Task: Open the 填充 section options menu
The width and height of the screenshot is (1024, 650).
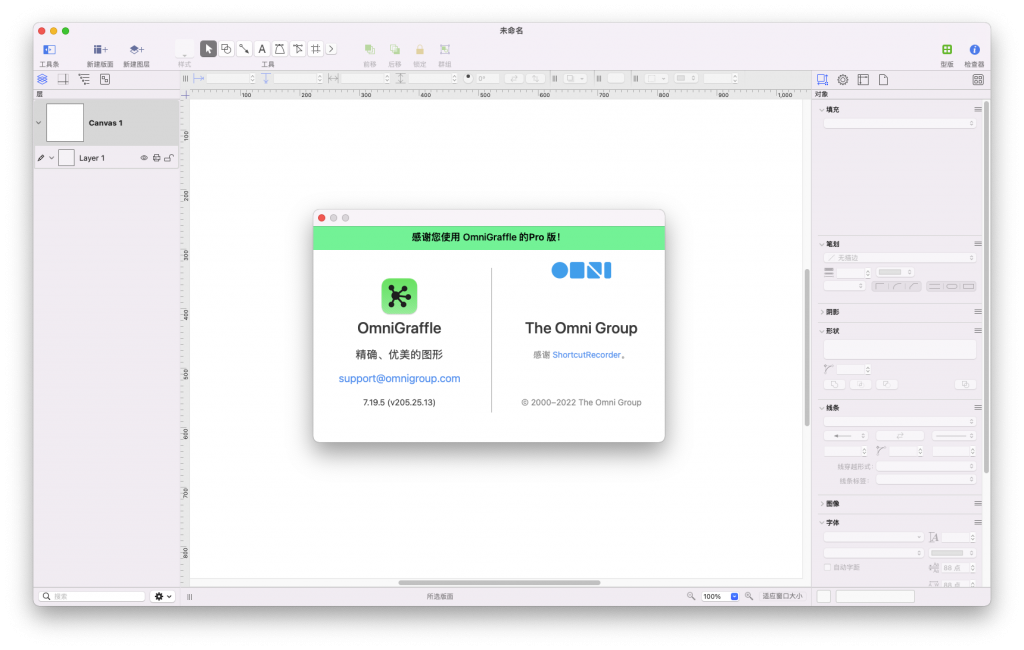Action: tap(978, 110)
